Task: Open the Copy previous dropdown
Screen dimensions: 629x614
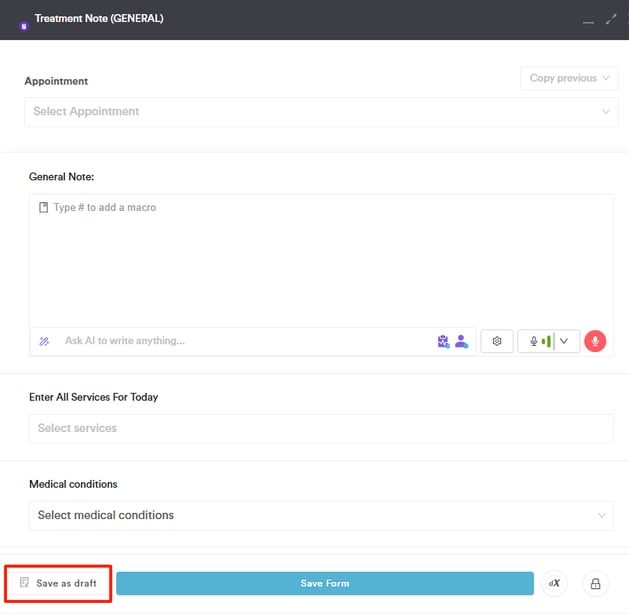Action: (569, 78)
